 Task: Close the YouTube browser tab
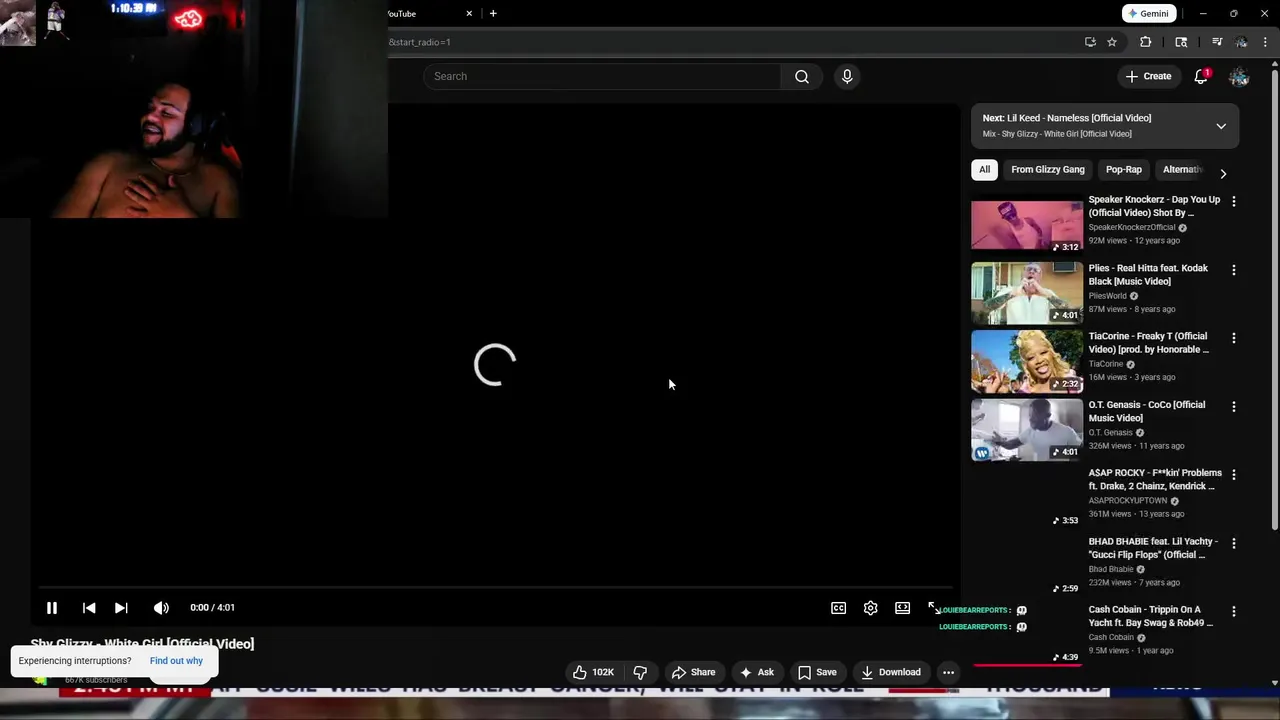coord(469,13)
